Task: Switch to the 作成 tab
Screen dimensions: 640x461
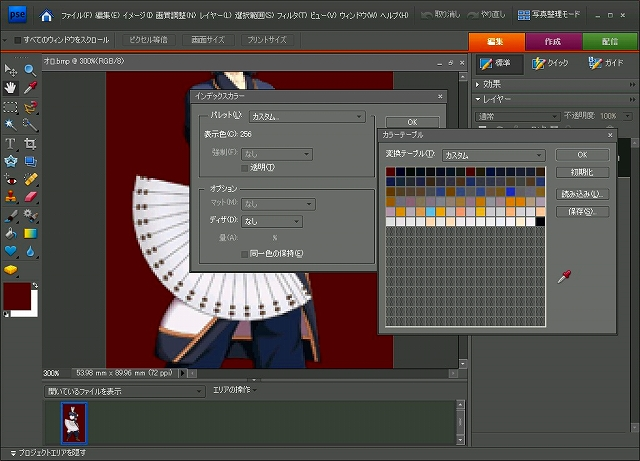Action: (553, 41)
